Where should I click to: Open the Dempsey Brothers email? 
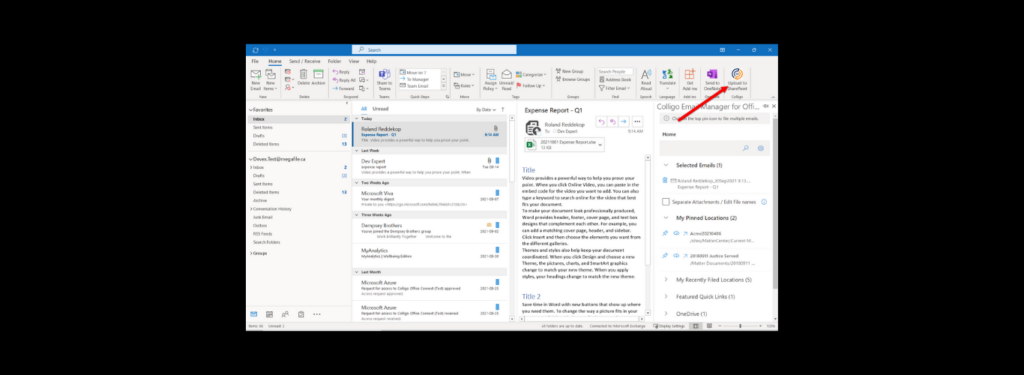tap(430, 232)
